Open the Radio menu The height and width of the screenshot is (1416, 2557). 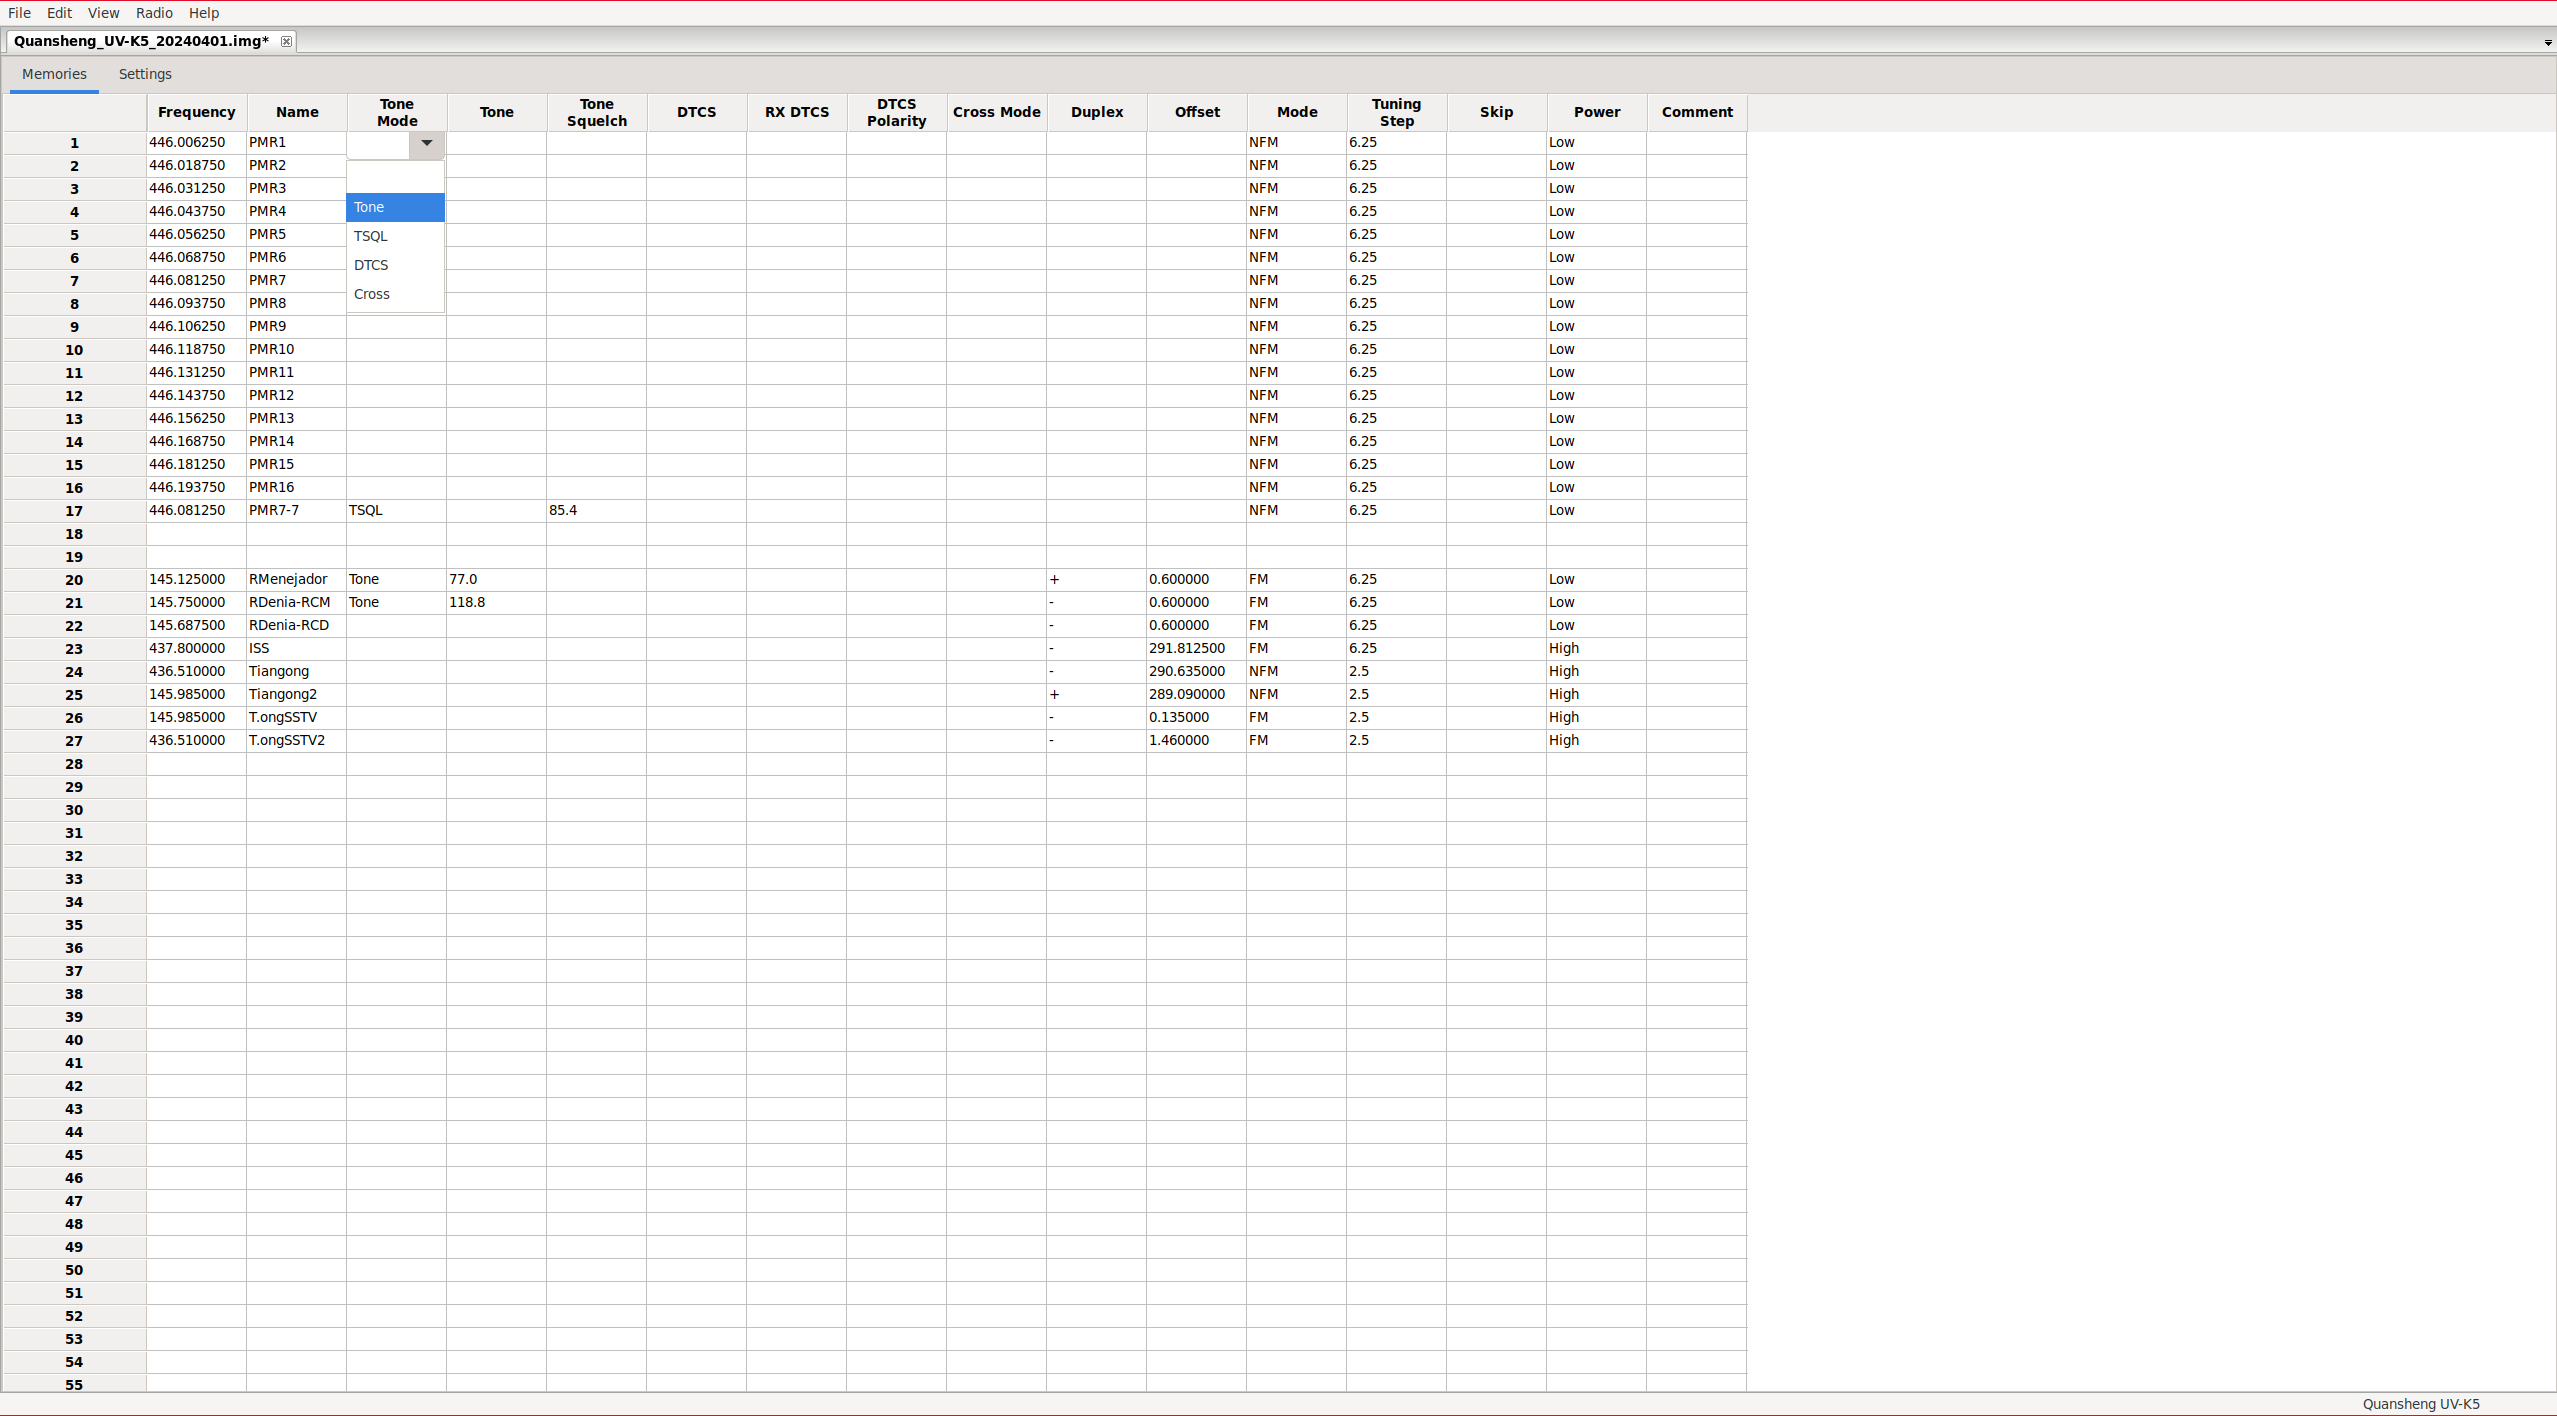[x=154, y=13]
